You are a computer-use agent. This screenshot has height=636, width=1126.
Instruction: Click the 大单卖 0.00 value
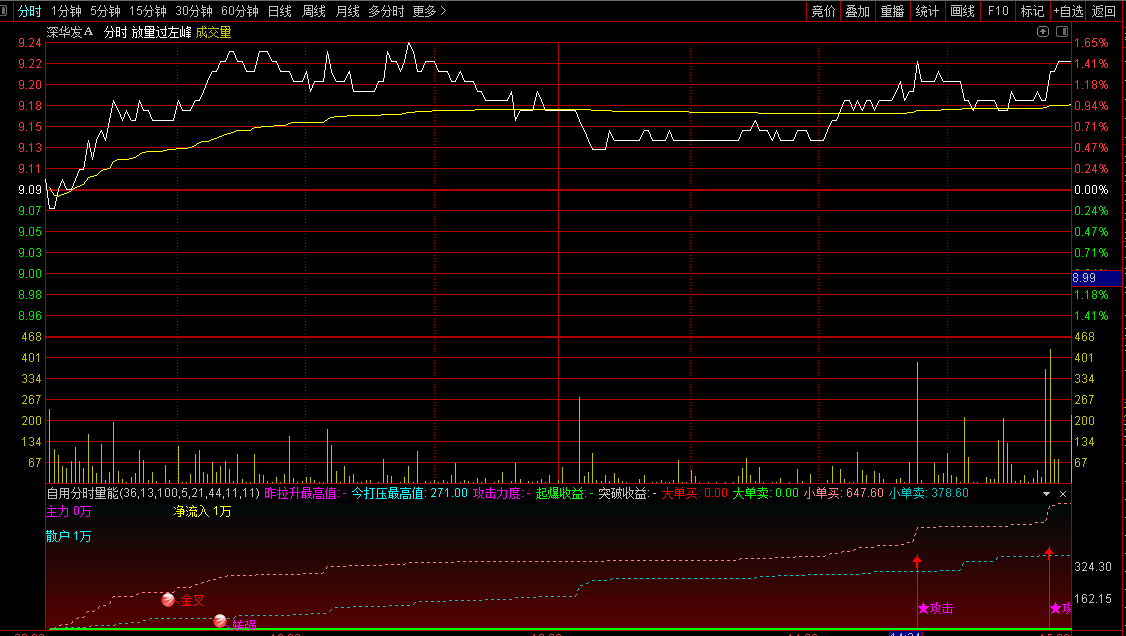click(x=766, y=494)
